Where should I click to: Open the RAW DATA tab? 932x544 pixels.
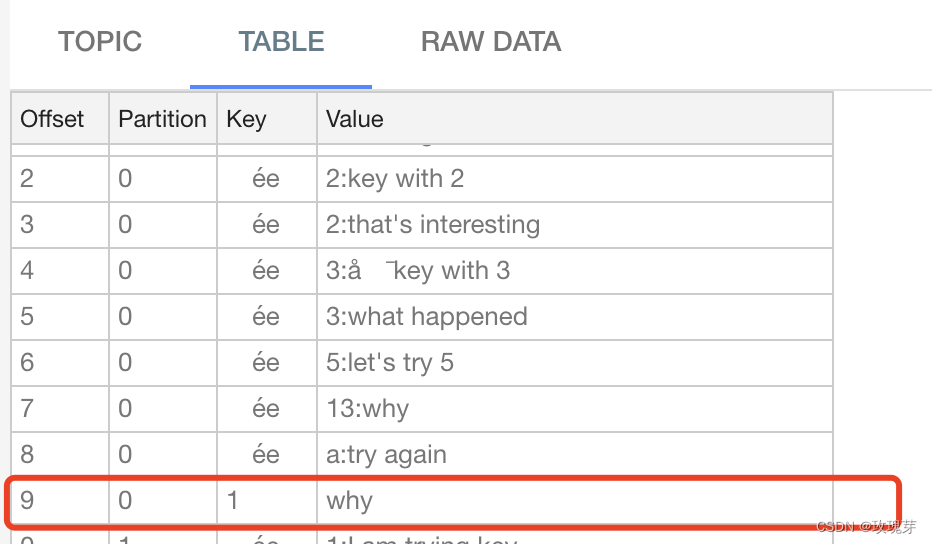point(490,42)
